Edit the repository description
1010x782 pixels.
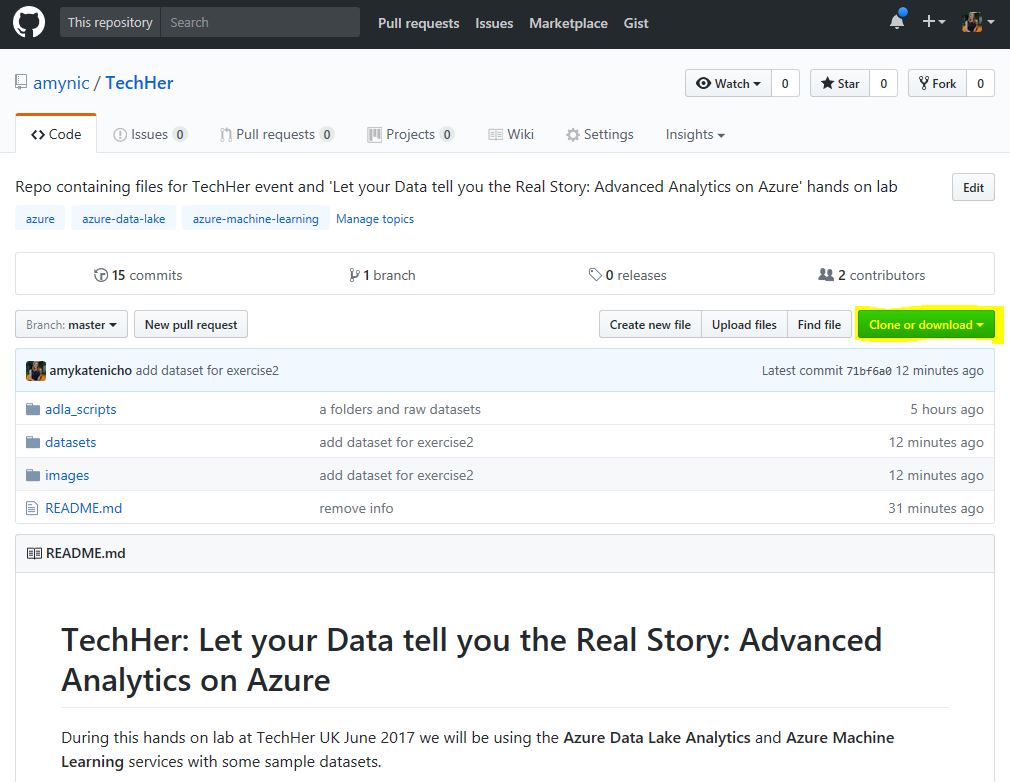click(973, 187)
